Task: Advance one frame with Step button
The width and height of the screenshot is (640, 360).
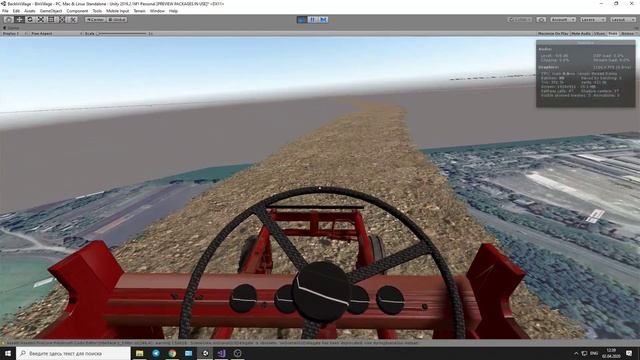Action: pos(323,20)
